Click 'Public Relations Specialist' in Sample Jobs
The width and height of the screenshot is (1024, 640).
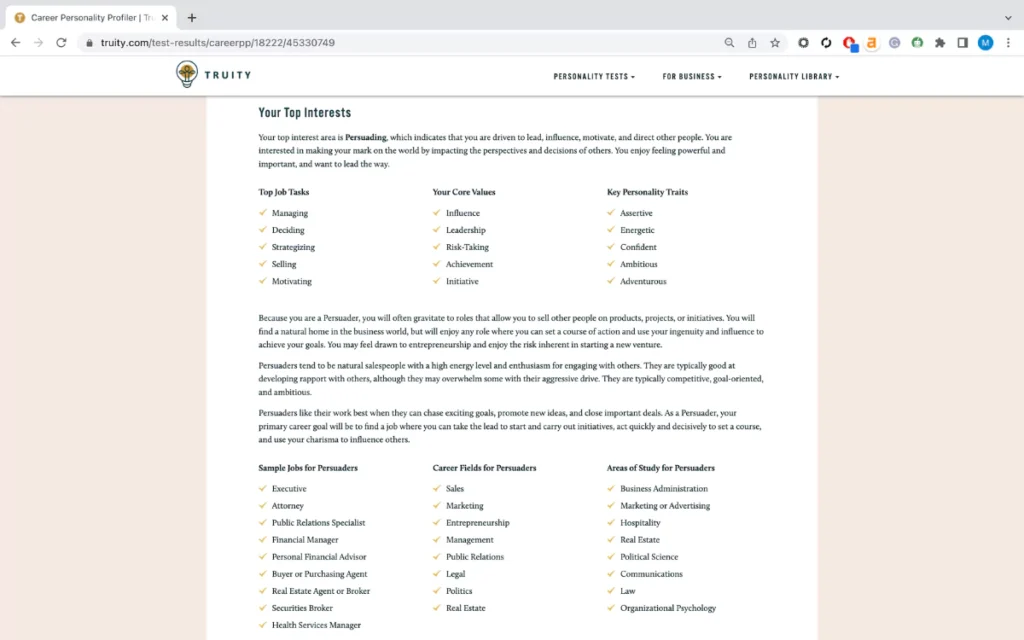pyautogui.click(x=319, y=522)
